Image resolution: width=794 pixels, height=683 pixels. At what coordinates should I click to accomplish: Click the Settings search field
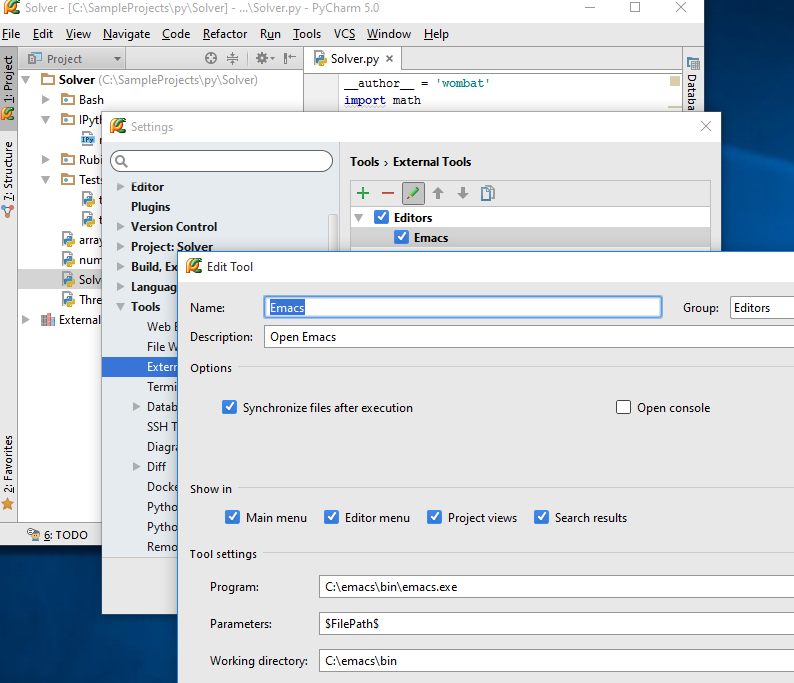coord(221,161)
